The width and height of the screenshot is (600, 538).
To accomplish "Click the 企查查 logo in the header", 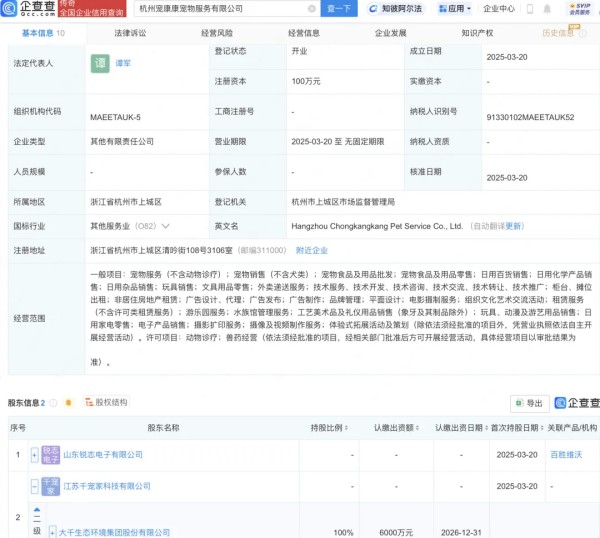I will click(x=28, y=8).
